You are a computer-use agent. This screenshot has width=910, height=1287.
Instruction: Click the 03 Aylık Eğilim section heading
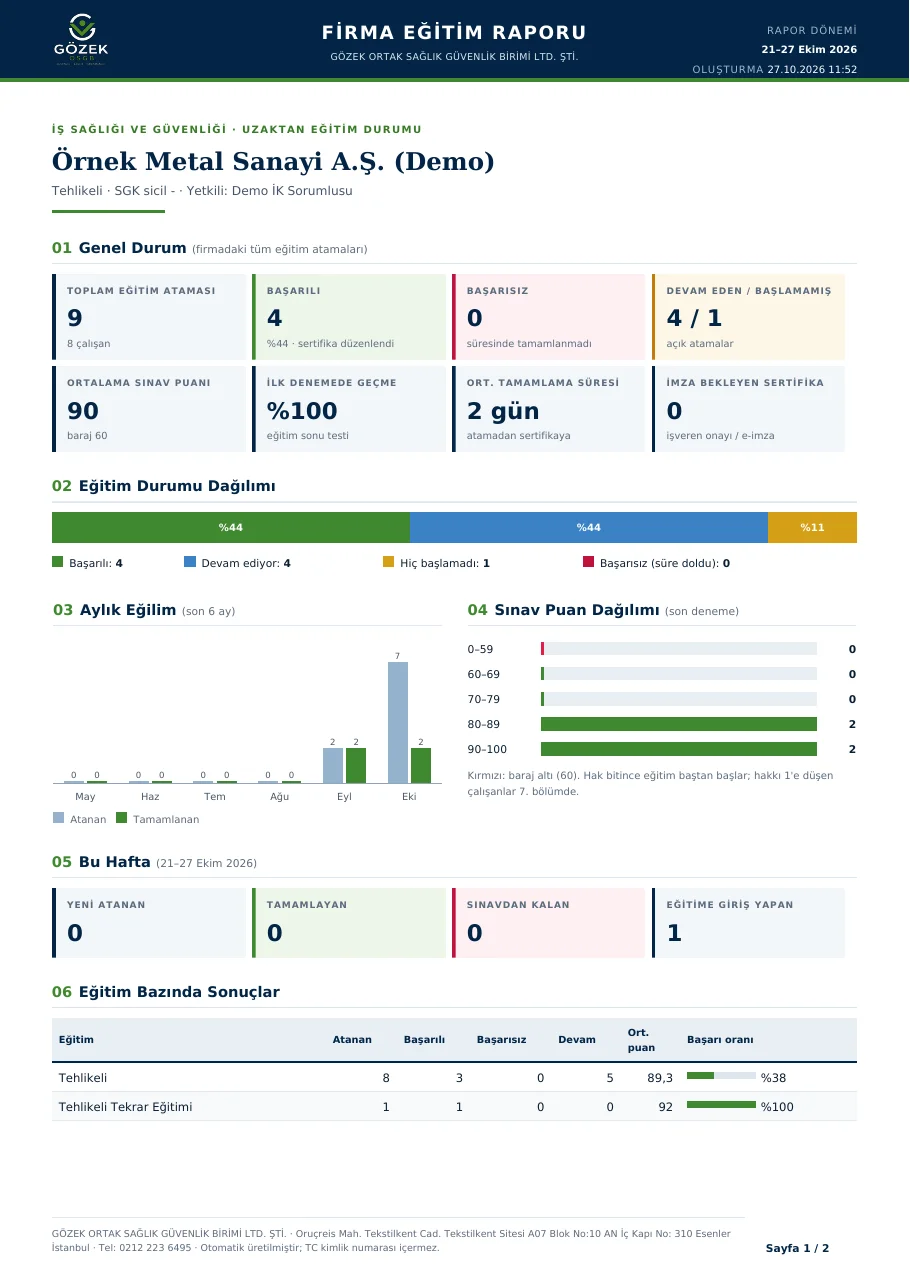pos(144,610)
